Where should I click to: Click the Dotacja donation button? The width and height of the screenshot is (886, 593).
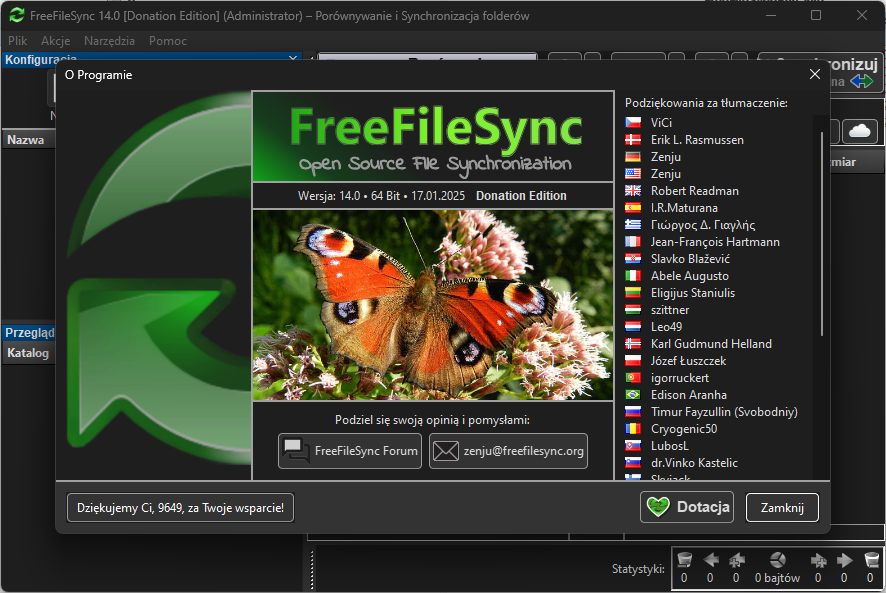click(687, 507)
